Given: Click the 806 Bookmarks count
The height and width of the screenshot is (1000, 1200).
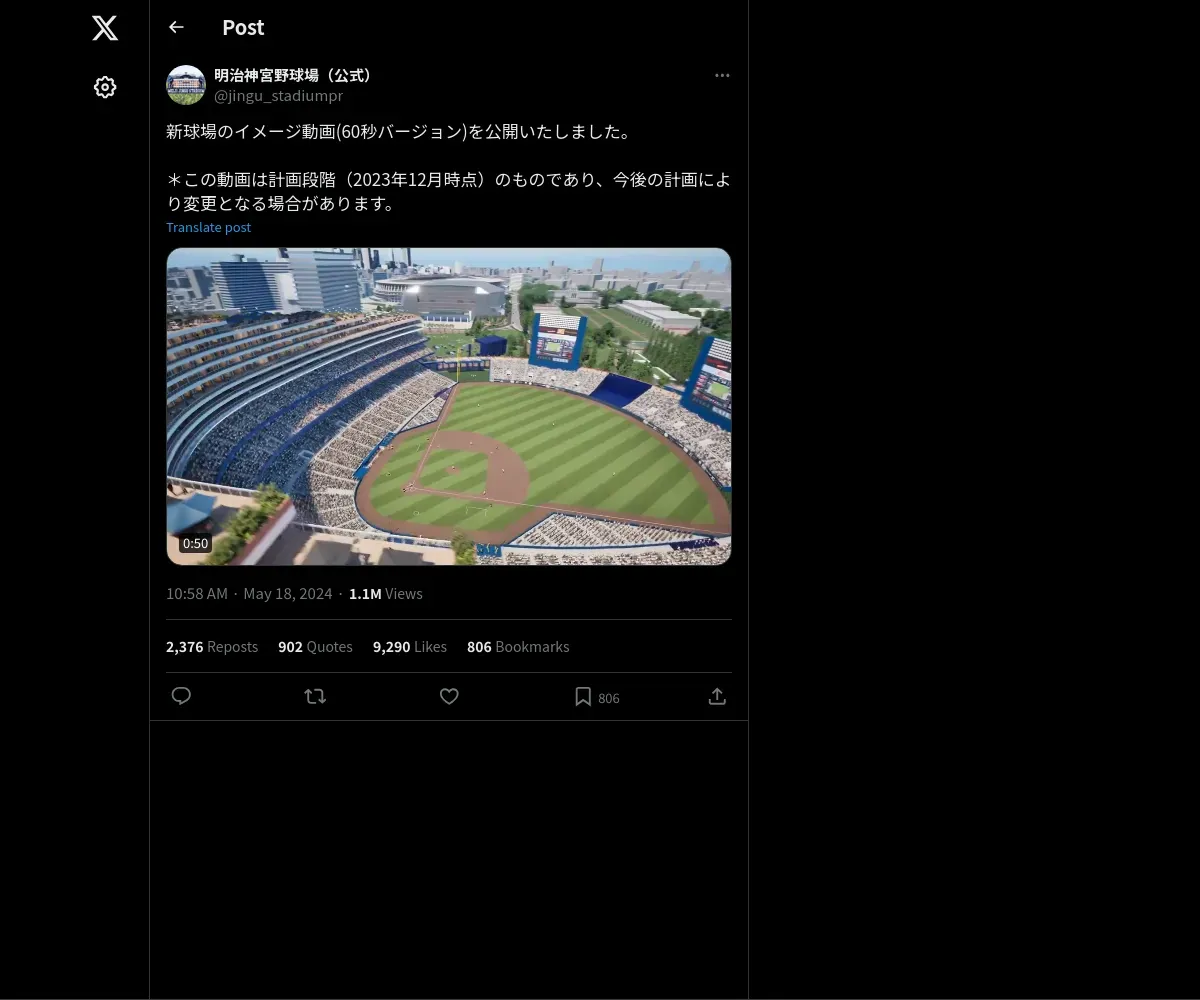Looking at the screenshot, I should tap(518, 647).
